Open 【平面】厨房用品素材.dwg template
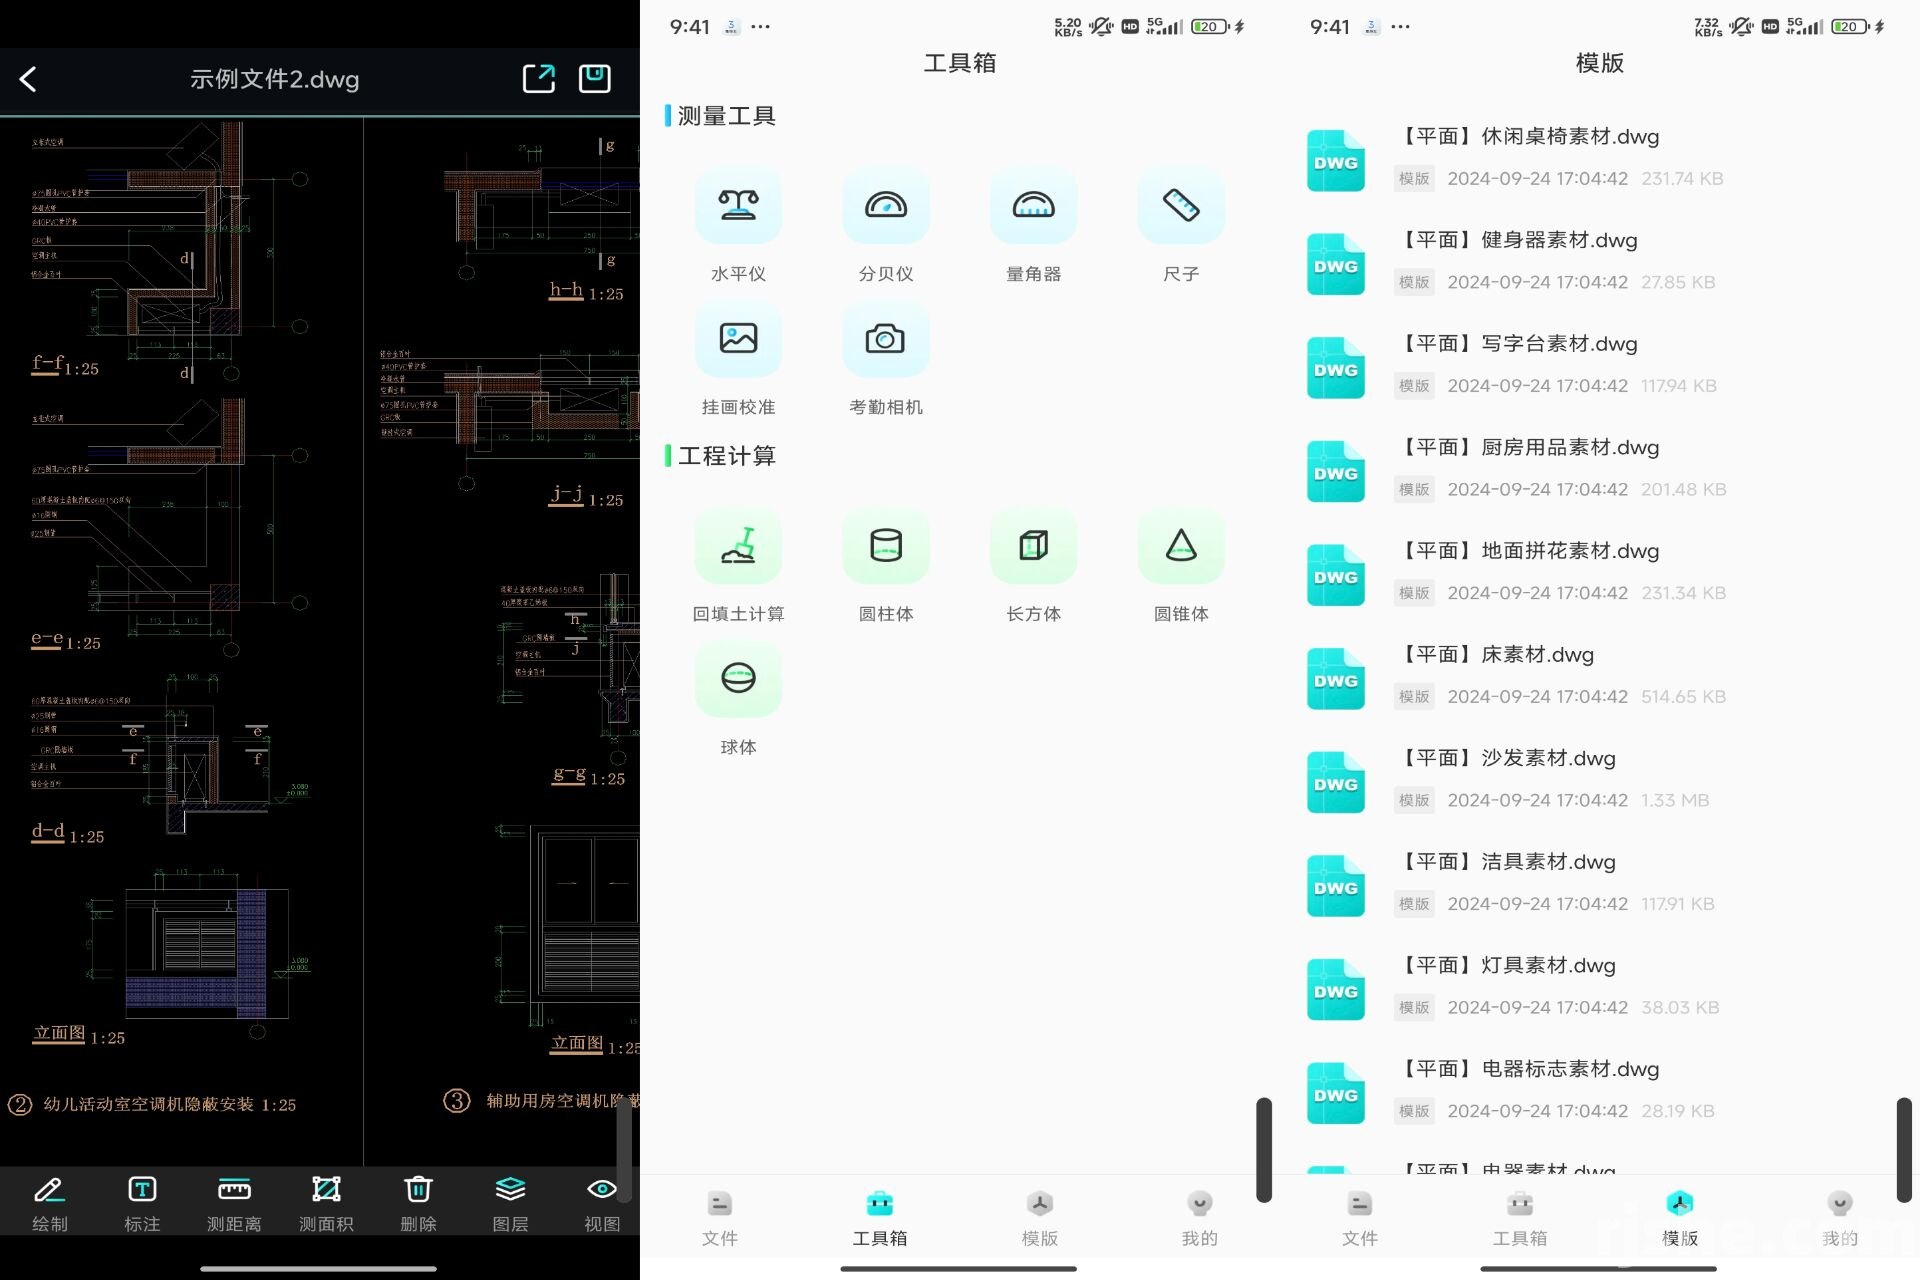The width and height of the screenshot is (1920, 1280). click(1600, 469)
